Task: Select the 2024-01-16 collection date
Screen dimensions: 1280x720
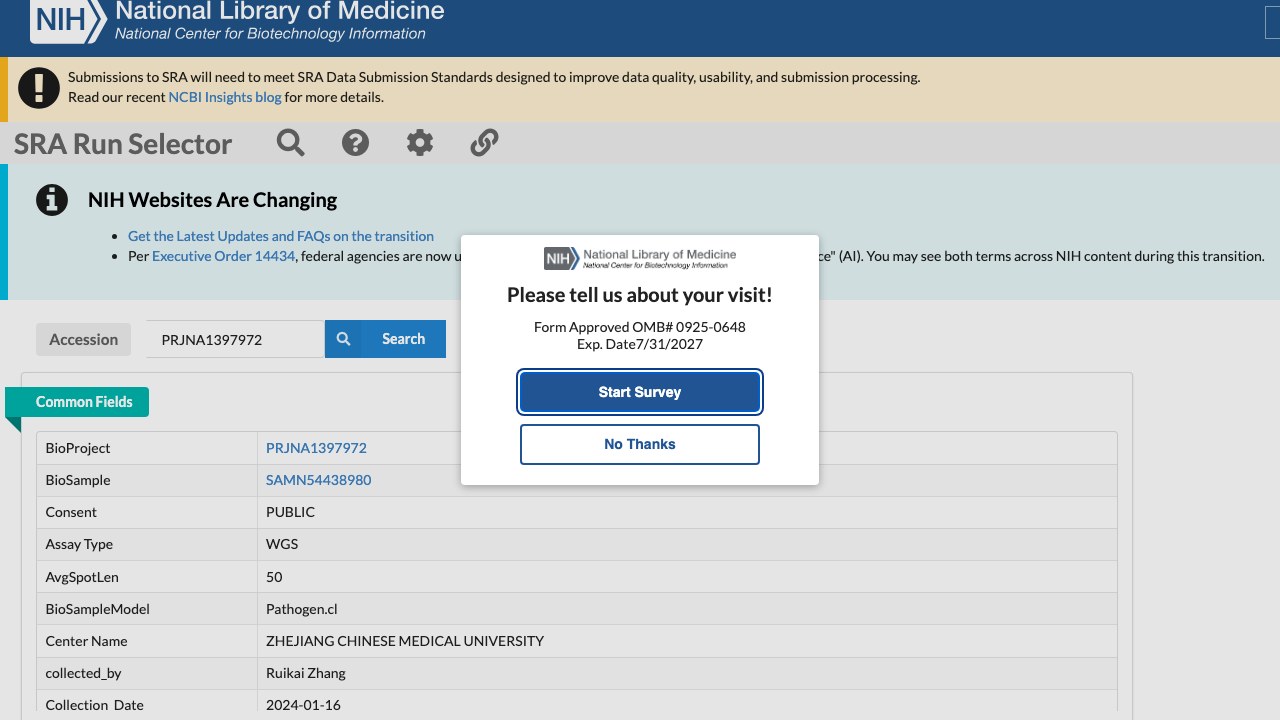Action: [x=303, y=705]
